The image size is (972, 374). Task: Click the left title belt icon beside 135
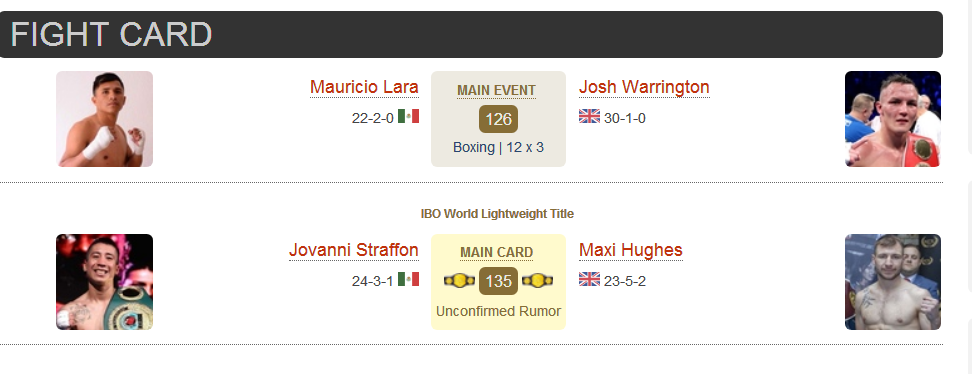[x=459, y=281]
